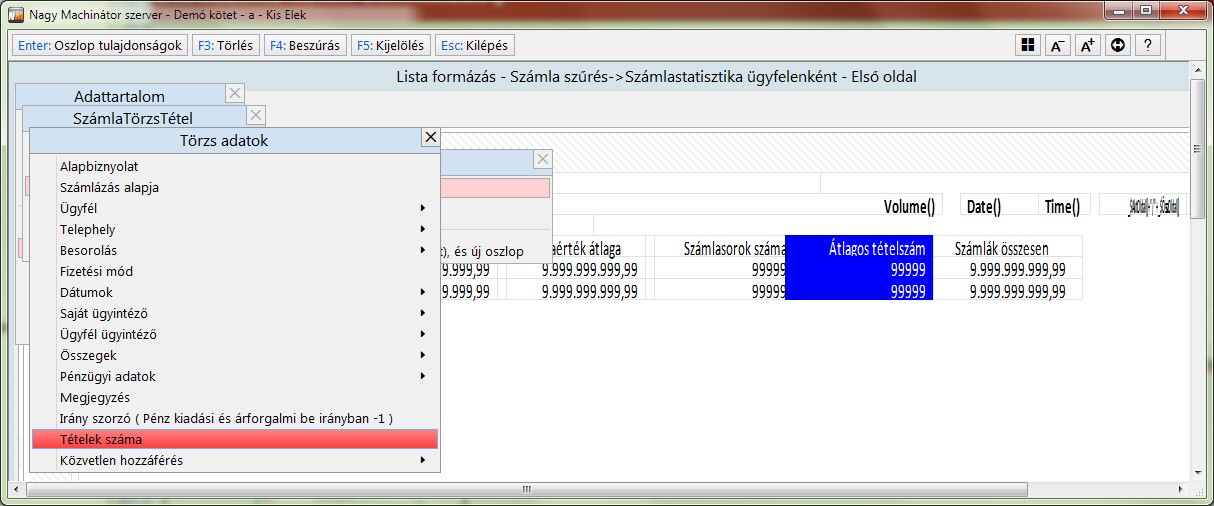Expand the Pénzügyi adatok submenu

(234, 376)
